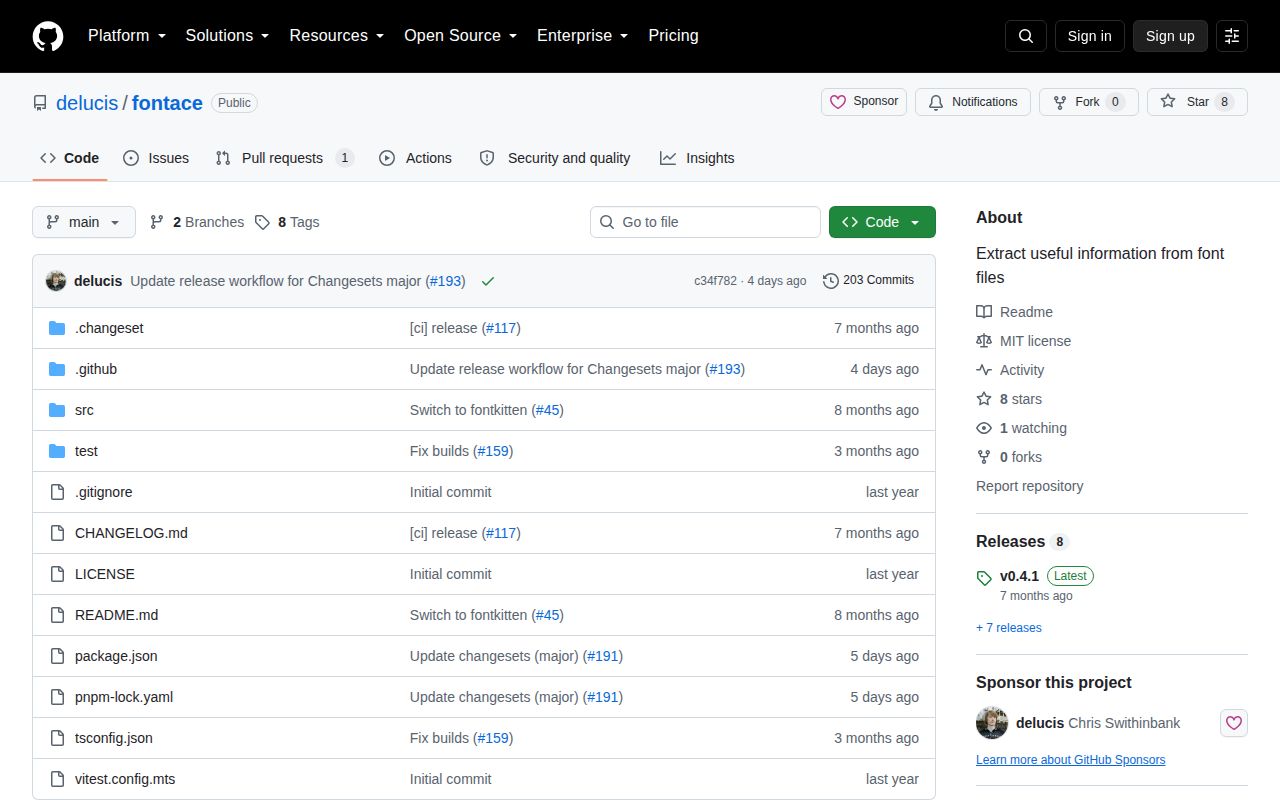Switch to the Insights tab
The image size is (1280, 800).
(697, 158)
